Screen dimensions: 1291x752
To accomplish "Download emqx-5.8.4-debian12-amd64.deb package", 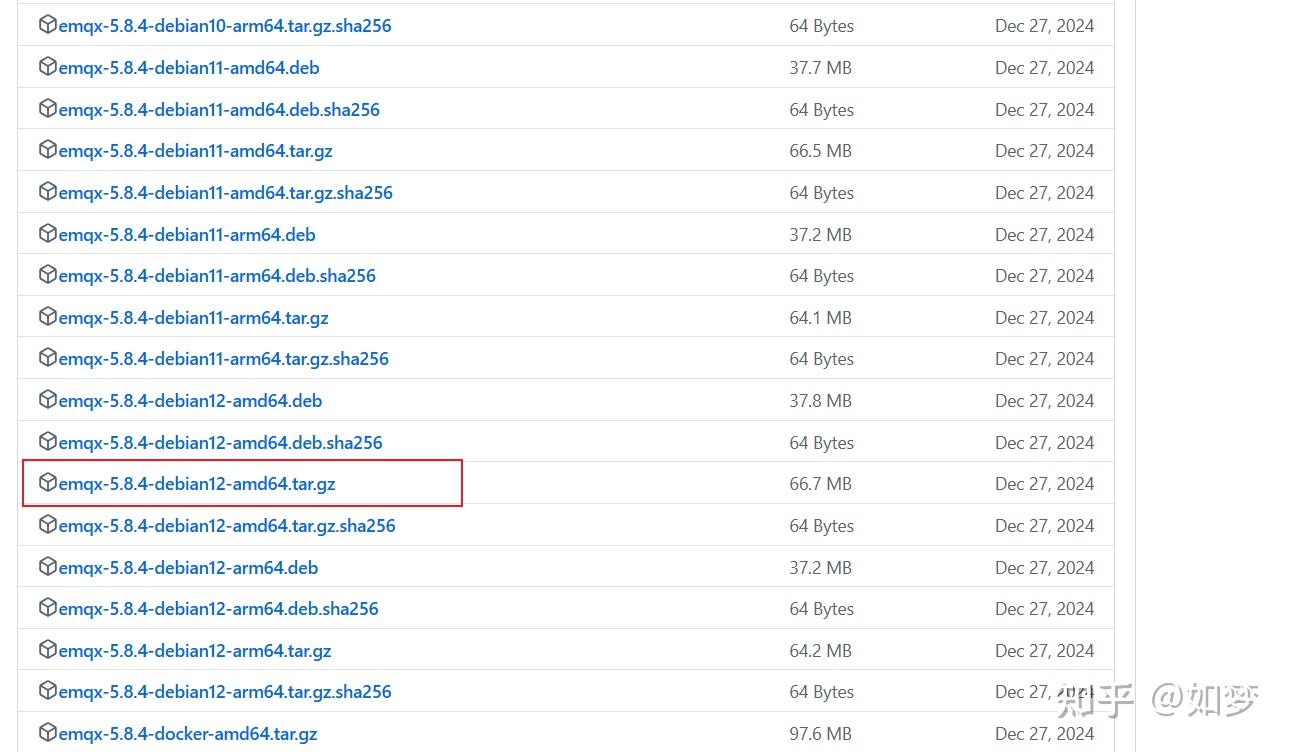I will tap(190, 401).
